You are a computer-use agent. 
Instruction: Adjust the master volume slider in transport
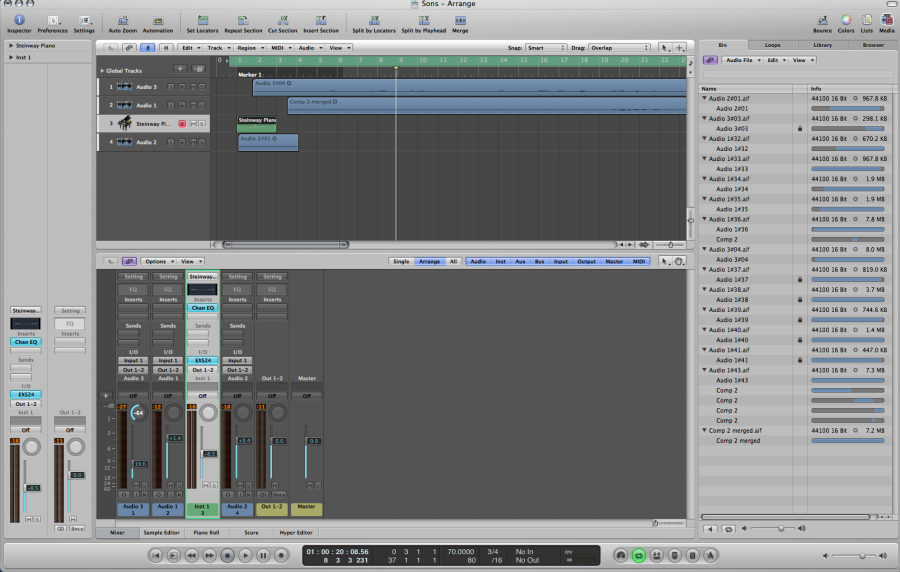[861, 555]
